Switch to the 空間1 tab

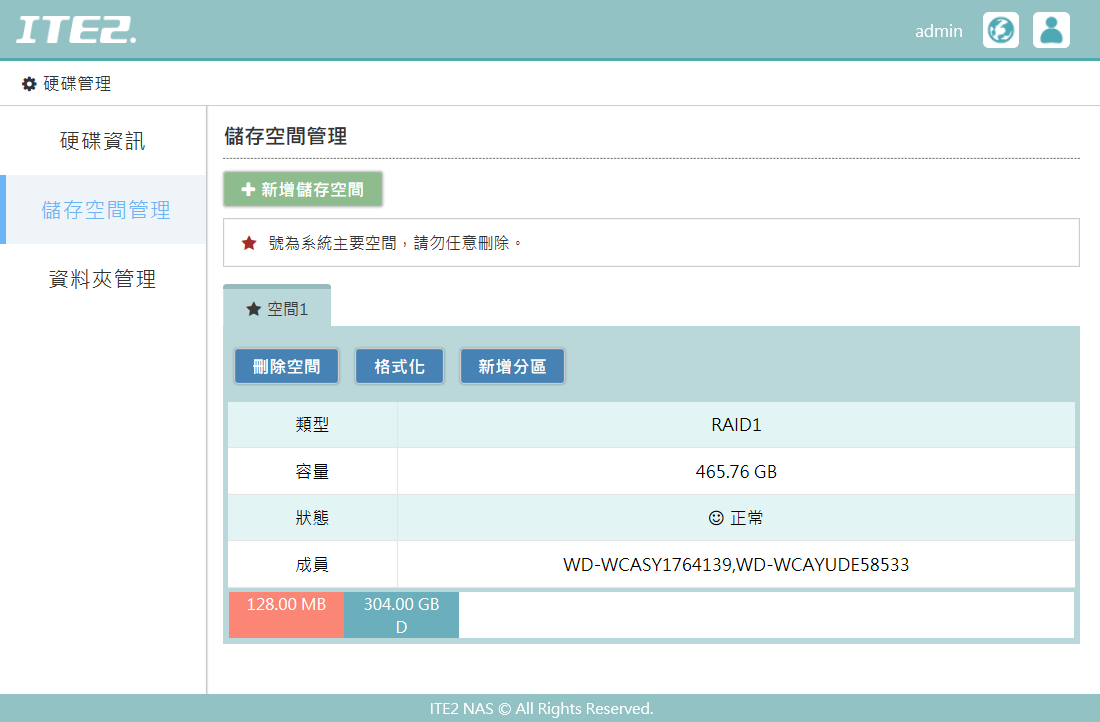point(278,309)
